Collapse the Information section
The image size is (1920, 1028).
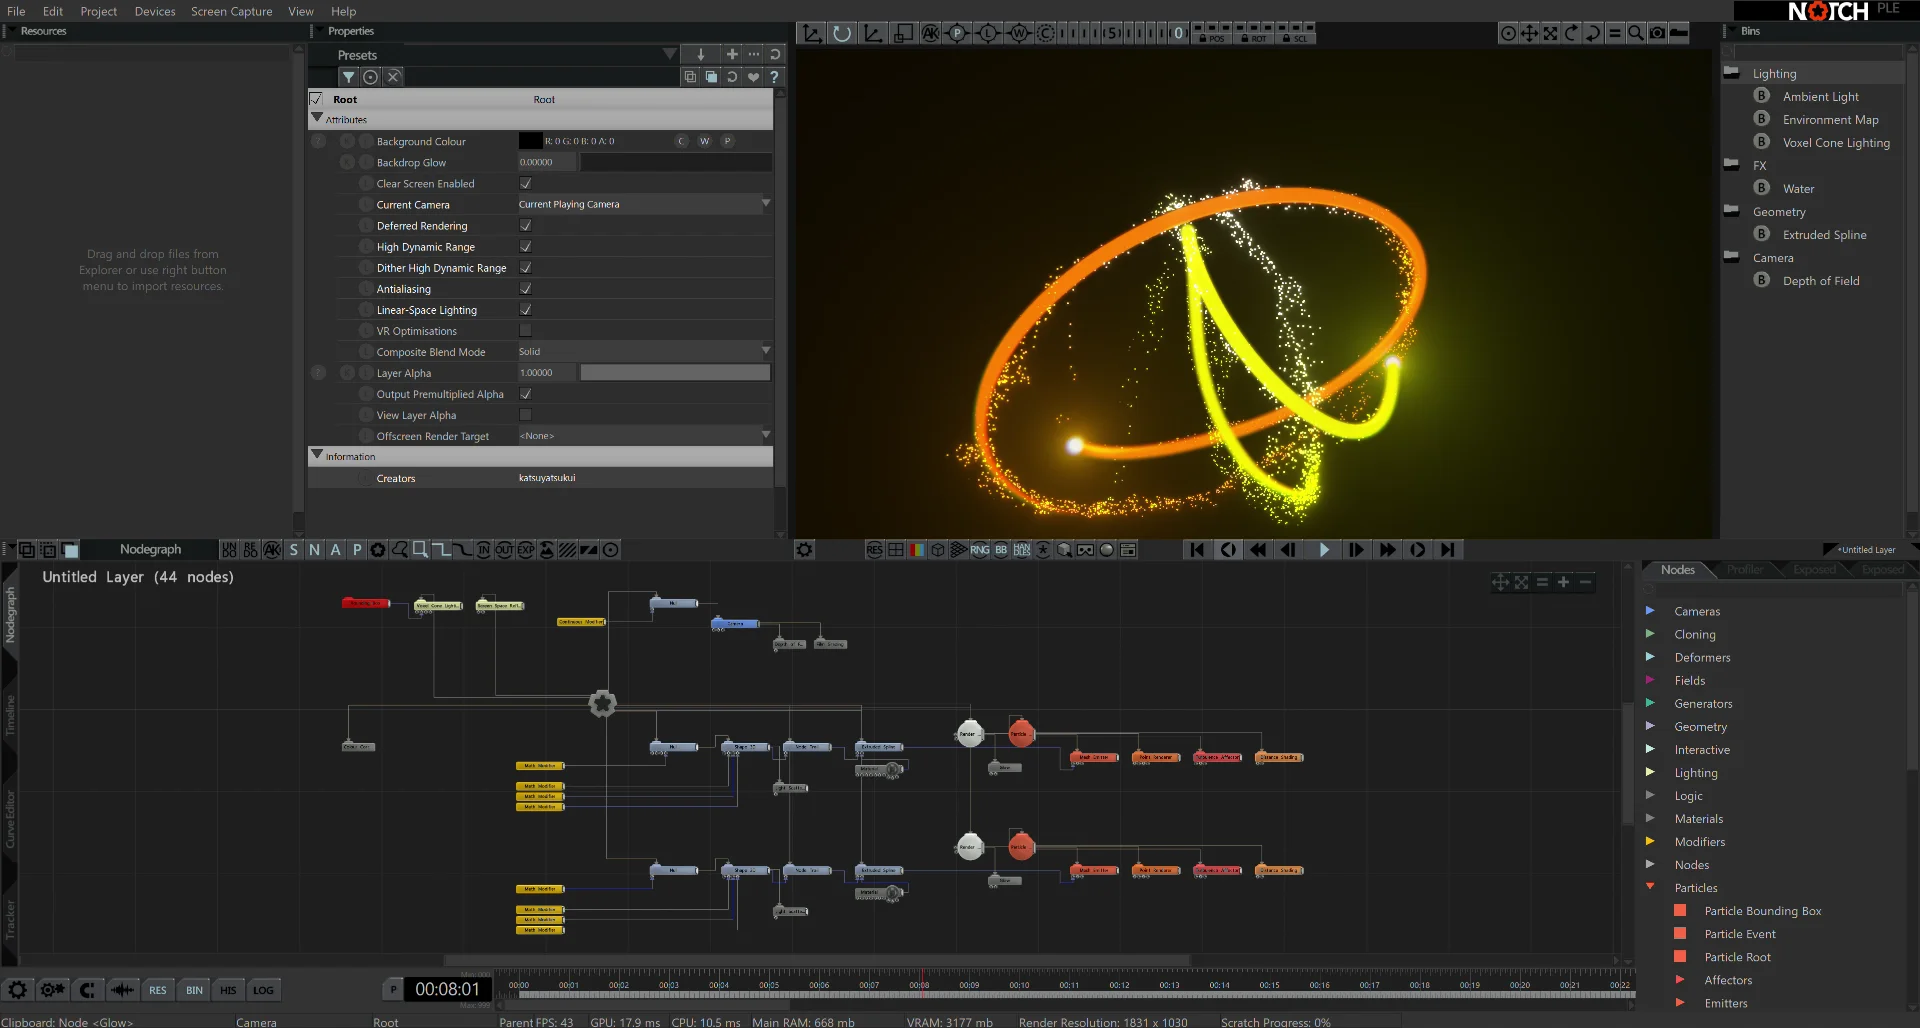(317, 455)
